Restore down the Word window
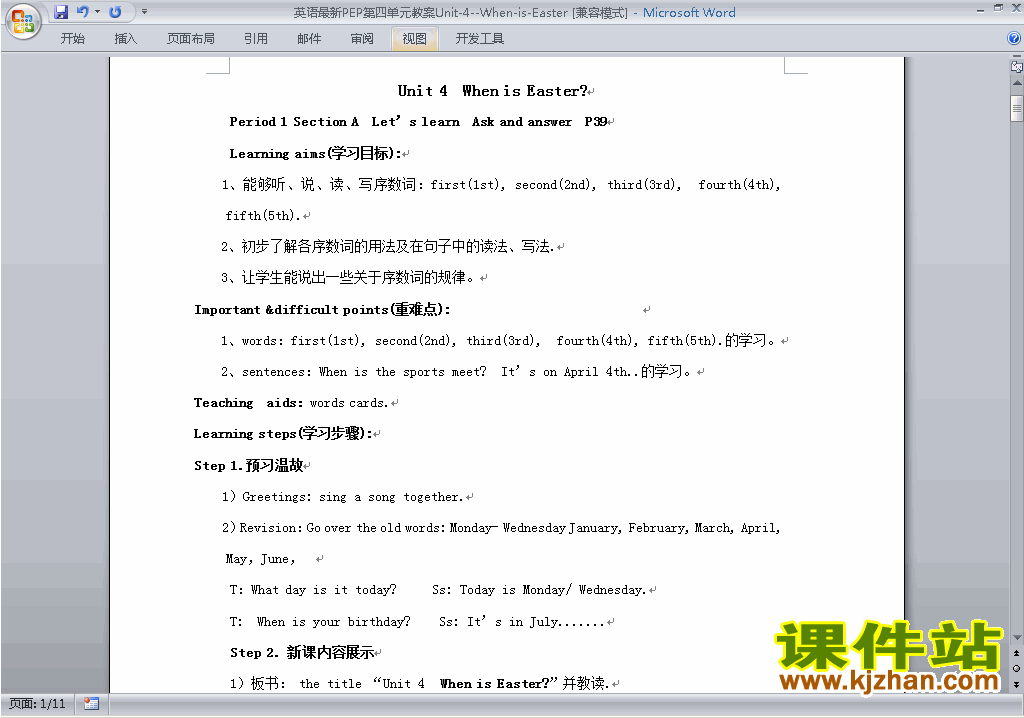1024x718 pixels. [998, 8]
